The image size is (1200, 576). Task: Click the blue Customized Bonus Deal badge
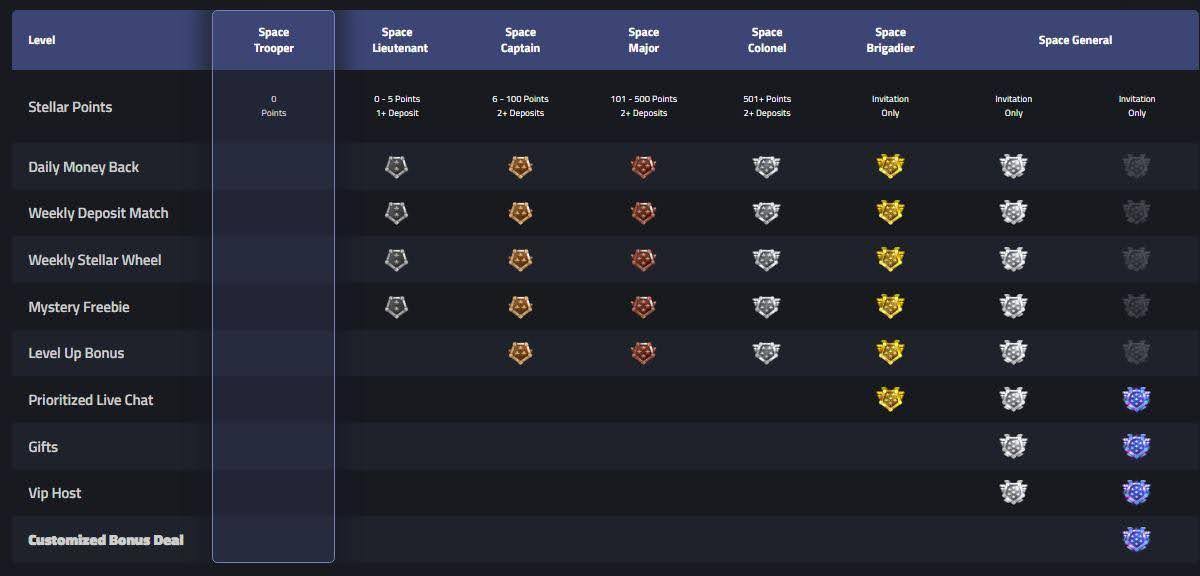(1136, 540)
